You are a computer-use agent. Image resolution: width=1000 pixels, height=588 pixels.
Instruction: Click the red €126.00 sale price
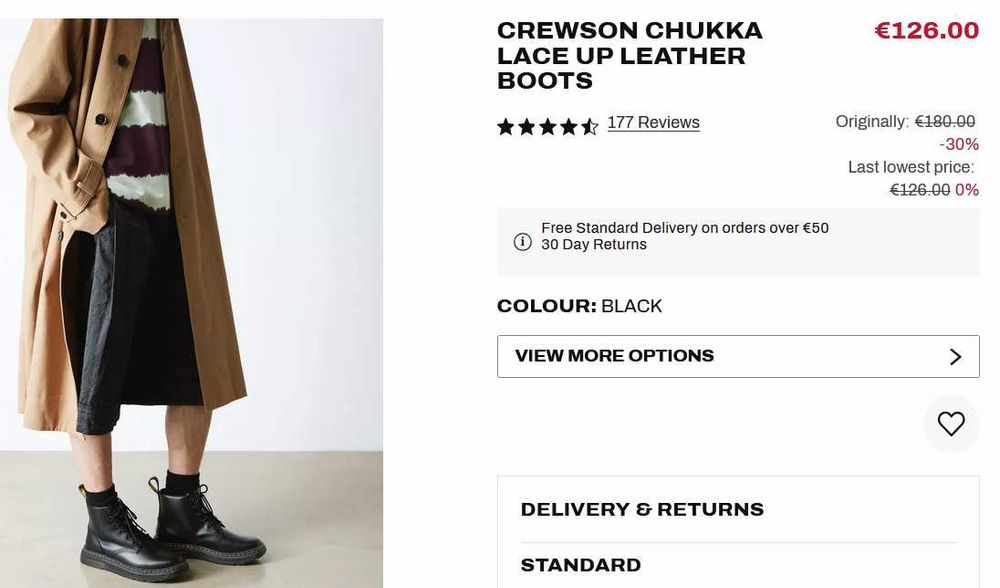pos(926,31)
